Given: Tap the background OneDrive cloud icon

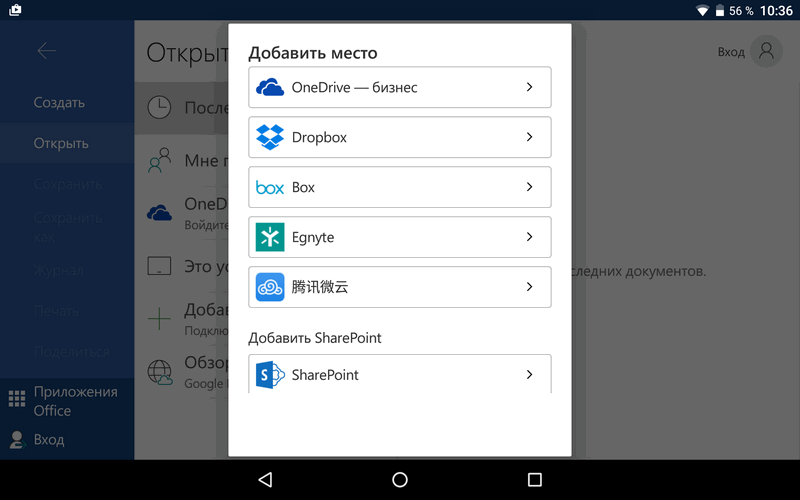Looking at the screenshot, I should pyautogui.click(x=159, y=212).
